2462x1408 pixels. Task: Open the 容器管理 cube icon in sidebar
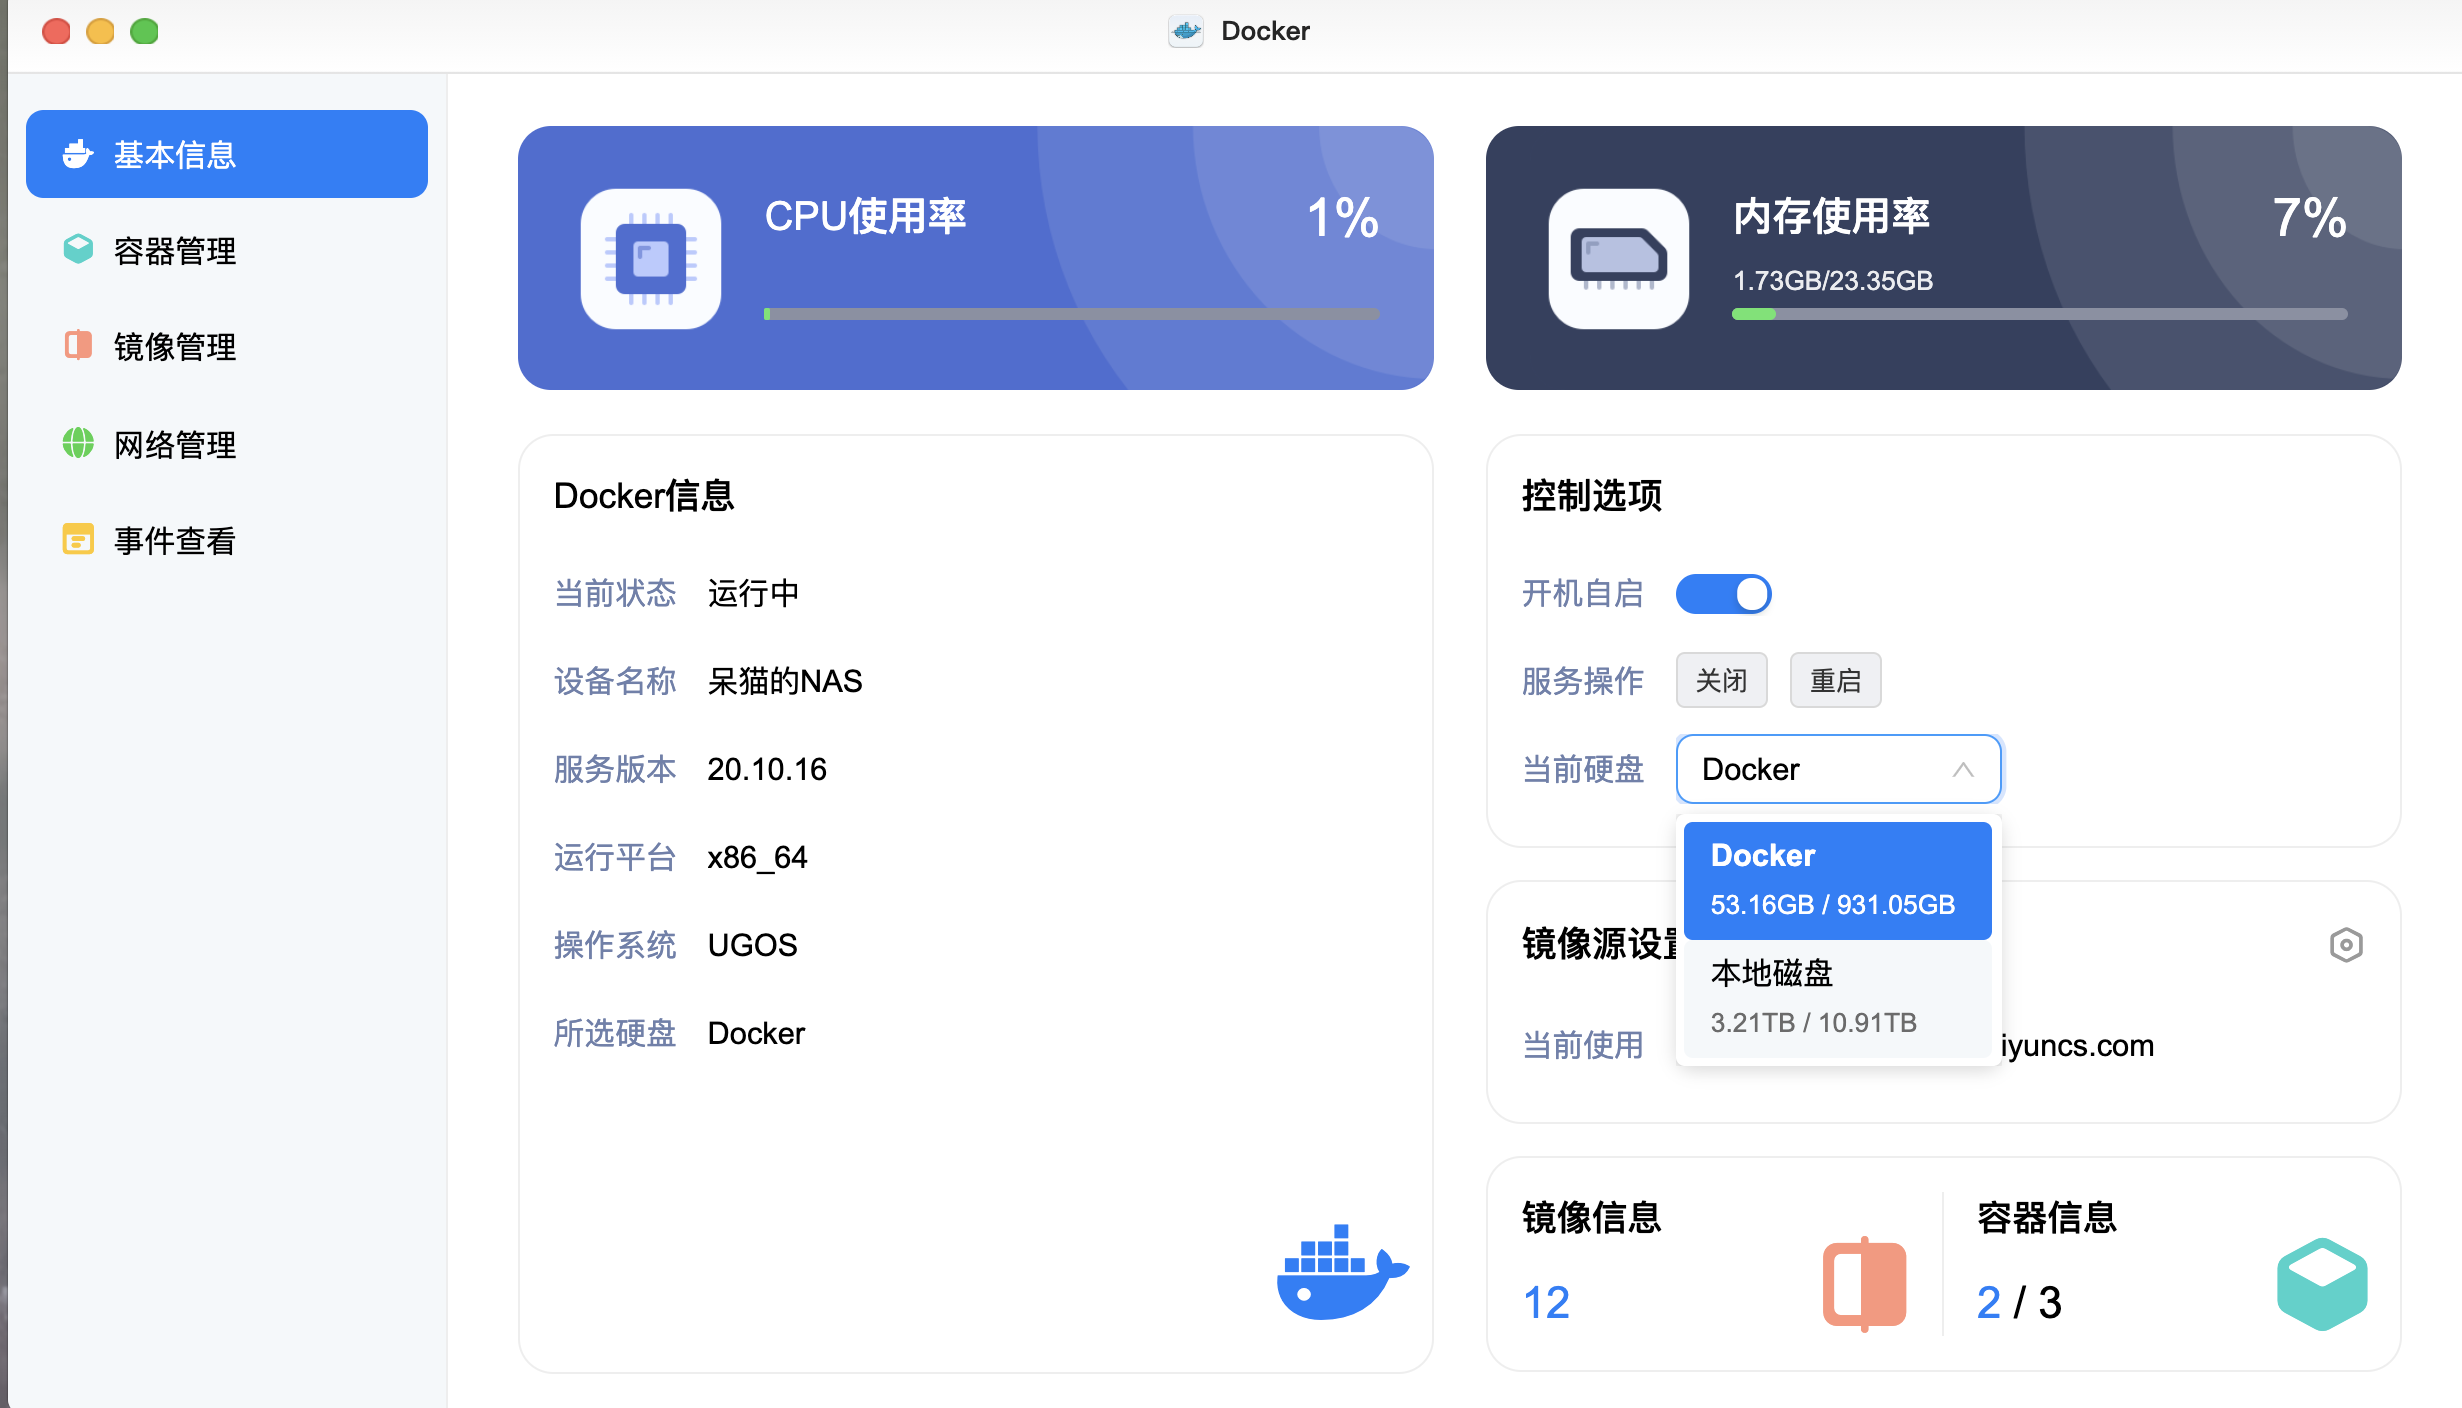[x=78, y=250]
